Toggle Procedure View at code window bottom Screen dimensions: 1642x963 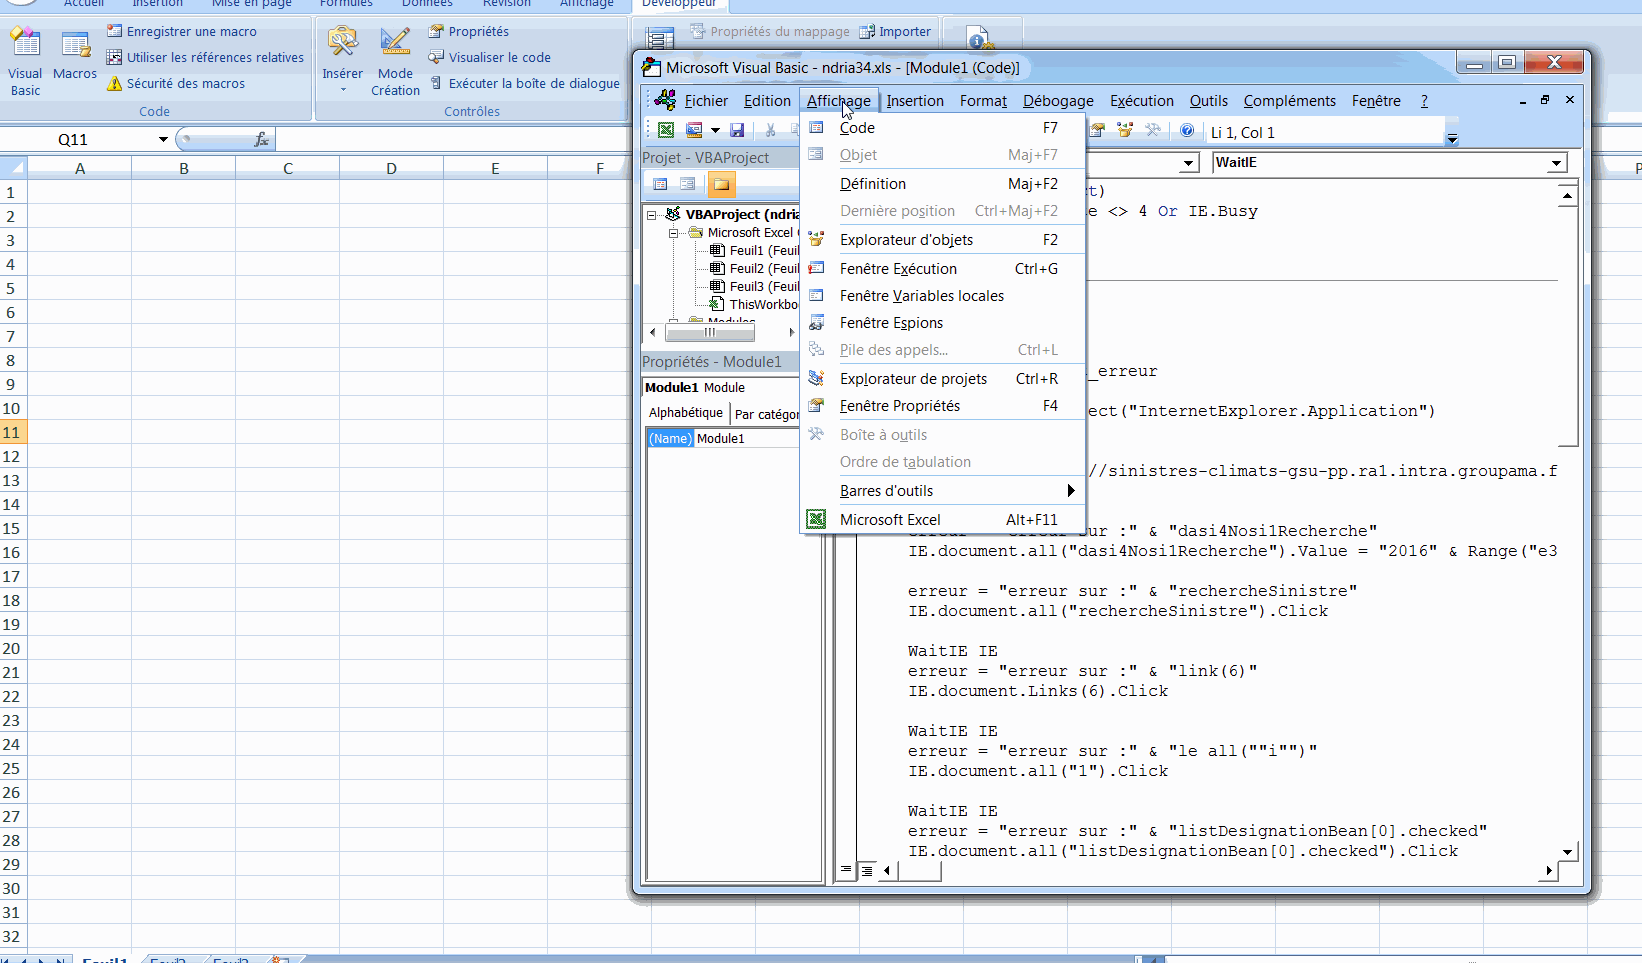point(846,871)
